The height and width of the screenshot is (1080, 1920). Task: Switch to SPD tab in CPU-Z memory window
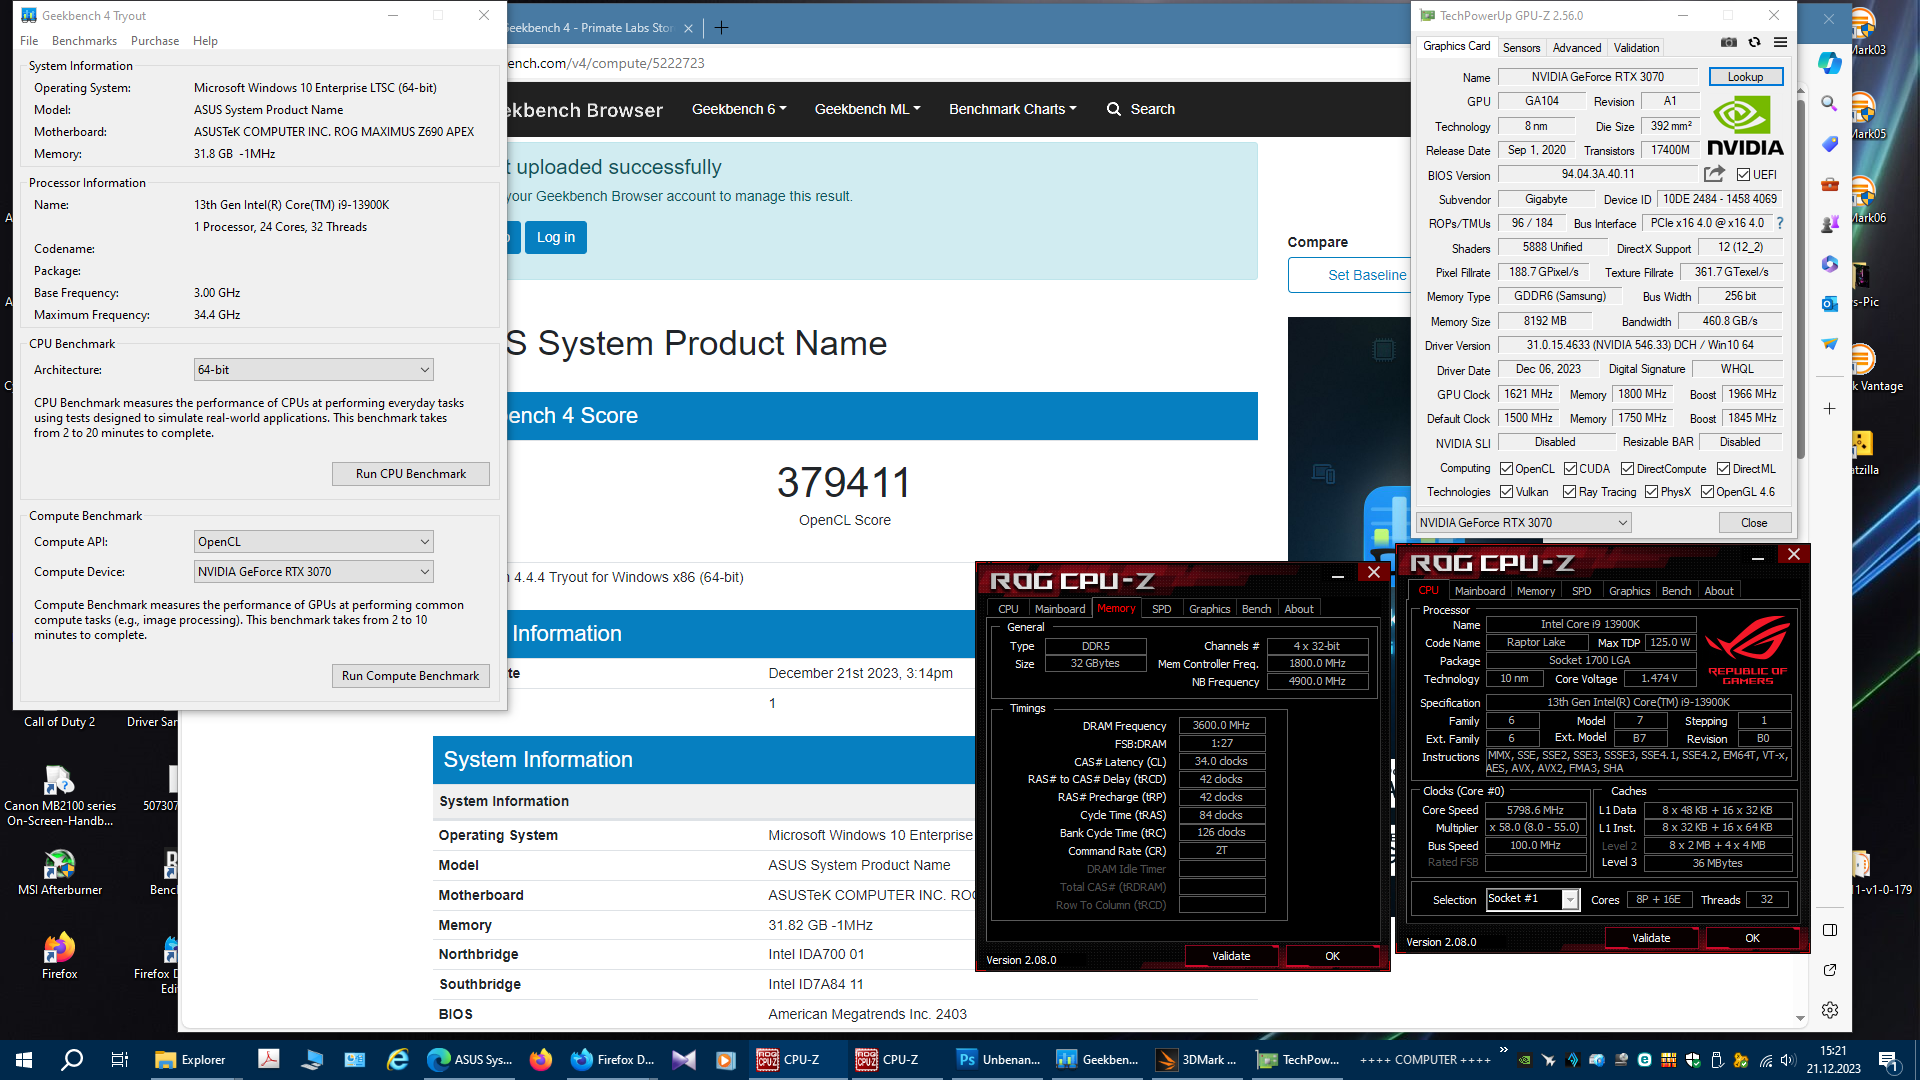tap(1161, 609)
